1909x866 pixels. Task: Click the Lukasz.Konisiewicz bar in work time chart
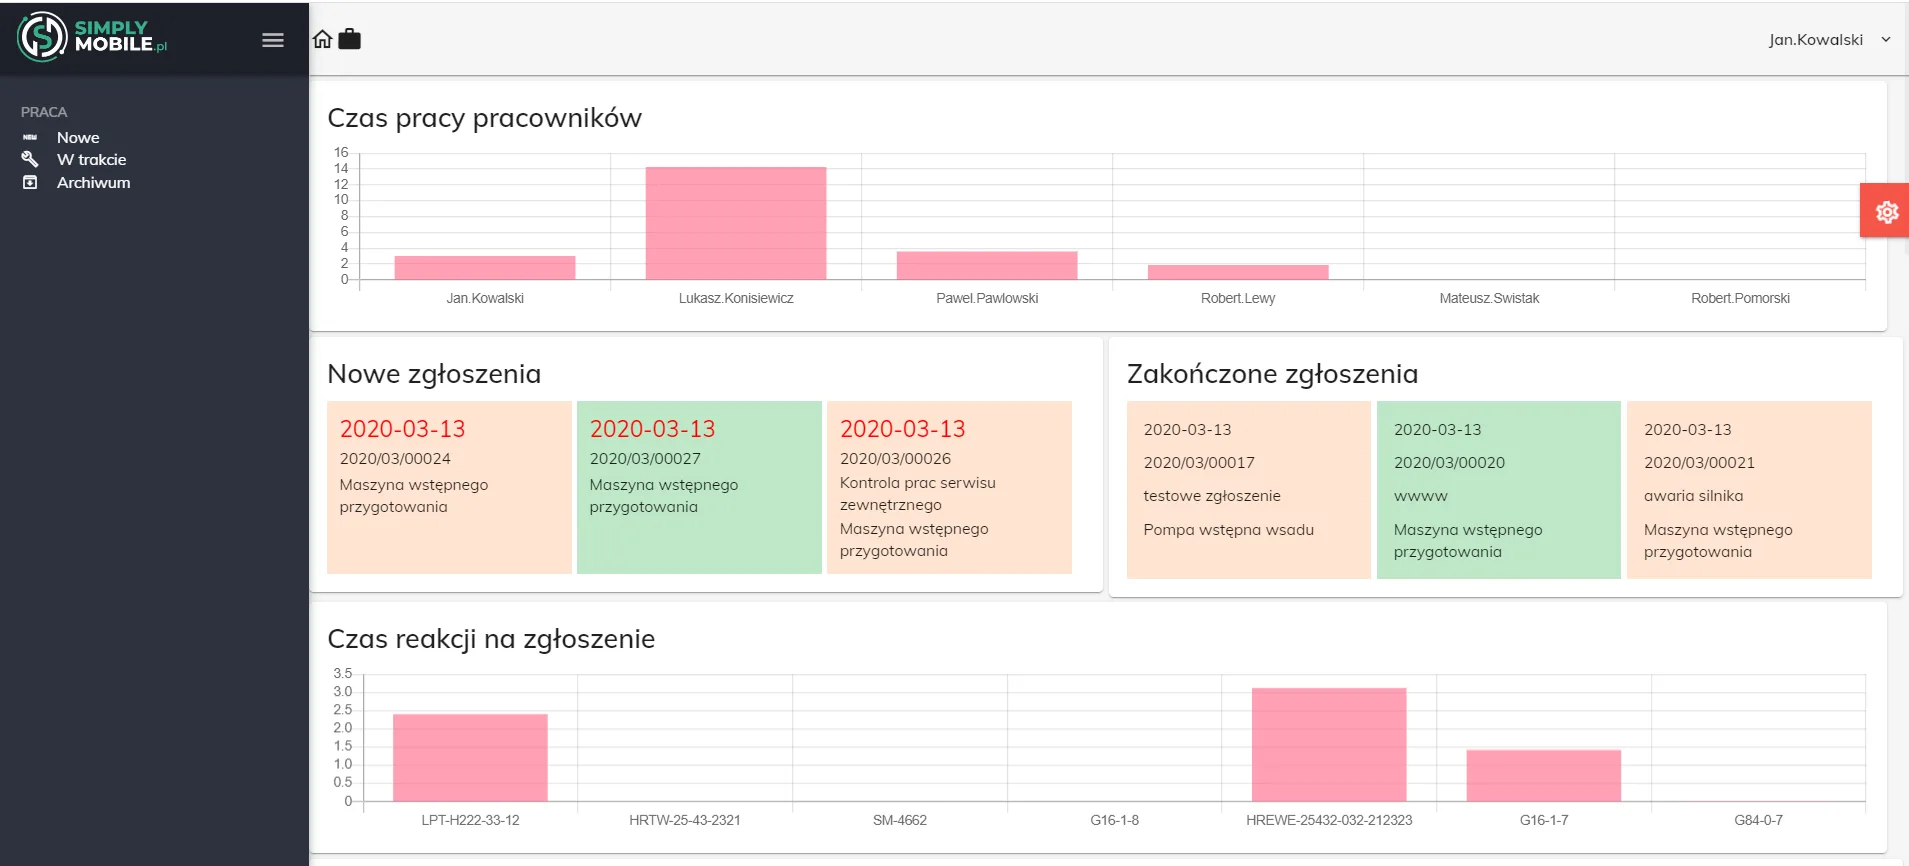coord(736,223)
